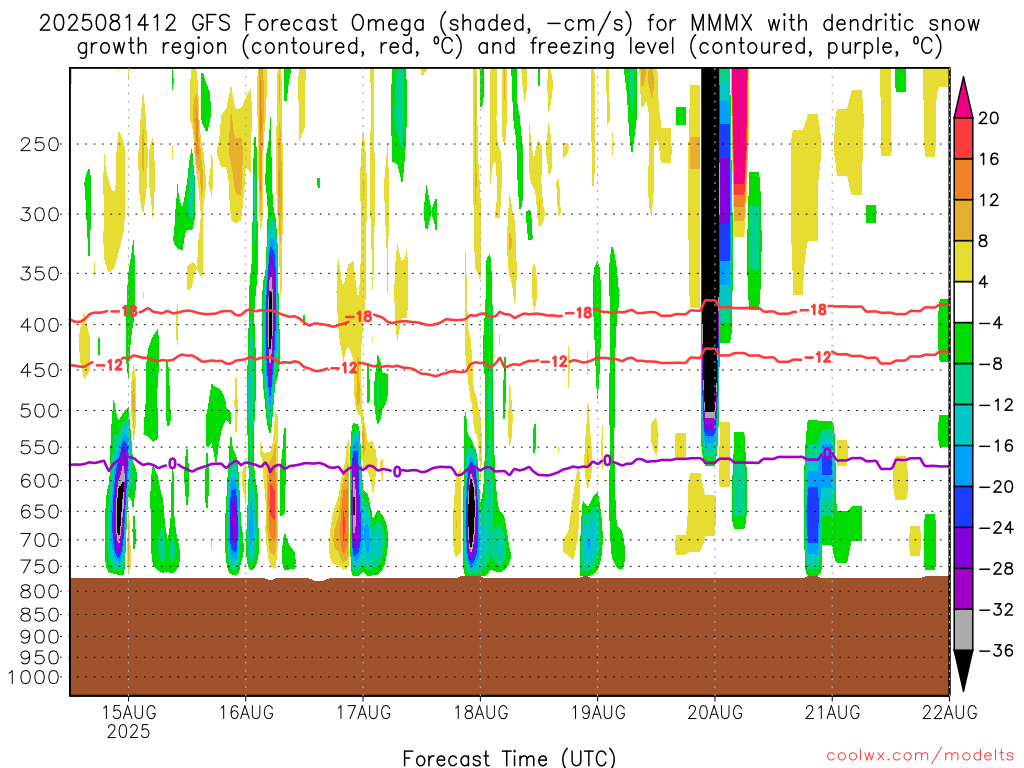Click the 15AUG date label on the time axis
1024x768 pixels.
[x=129, y=712]
